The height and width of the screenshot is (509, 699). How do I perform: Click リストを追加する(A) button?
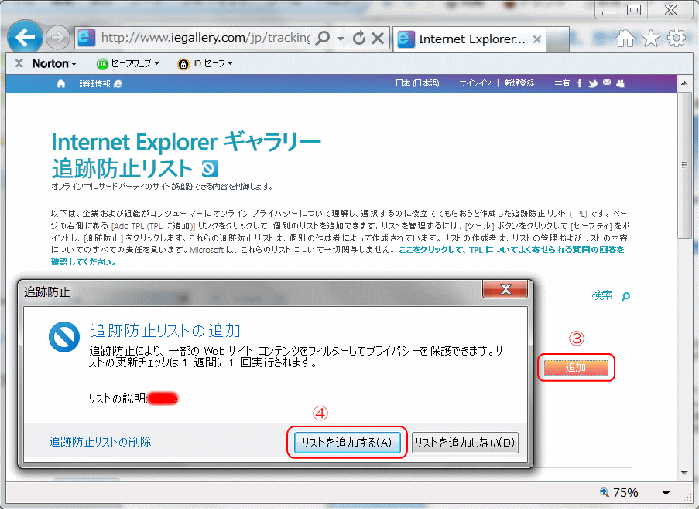coord(347,442)
